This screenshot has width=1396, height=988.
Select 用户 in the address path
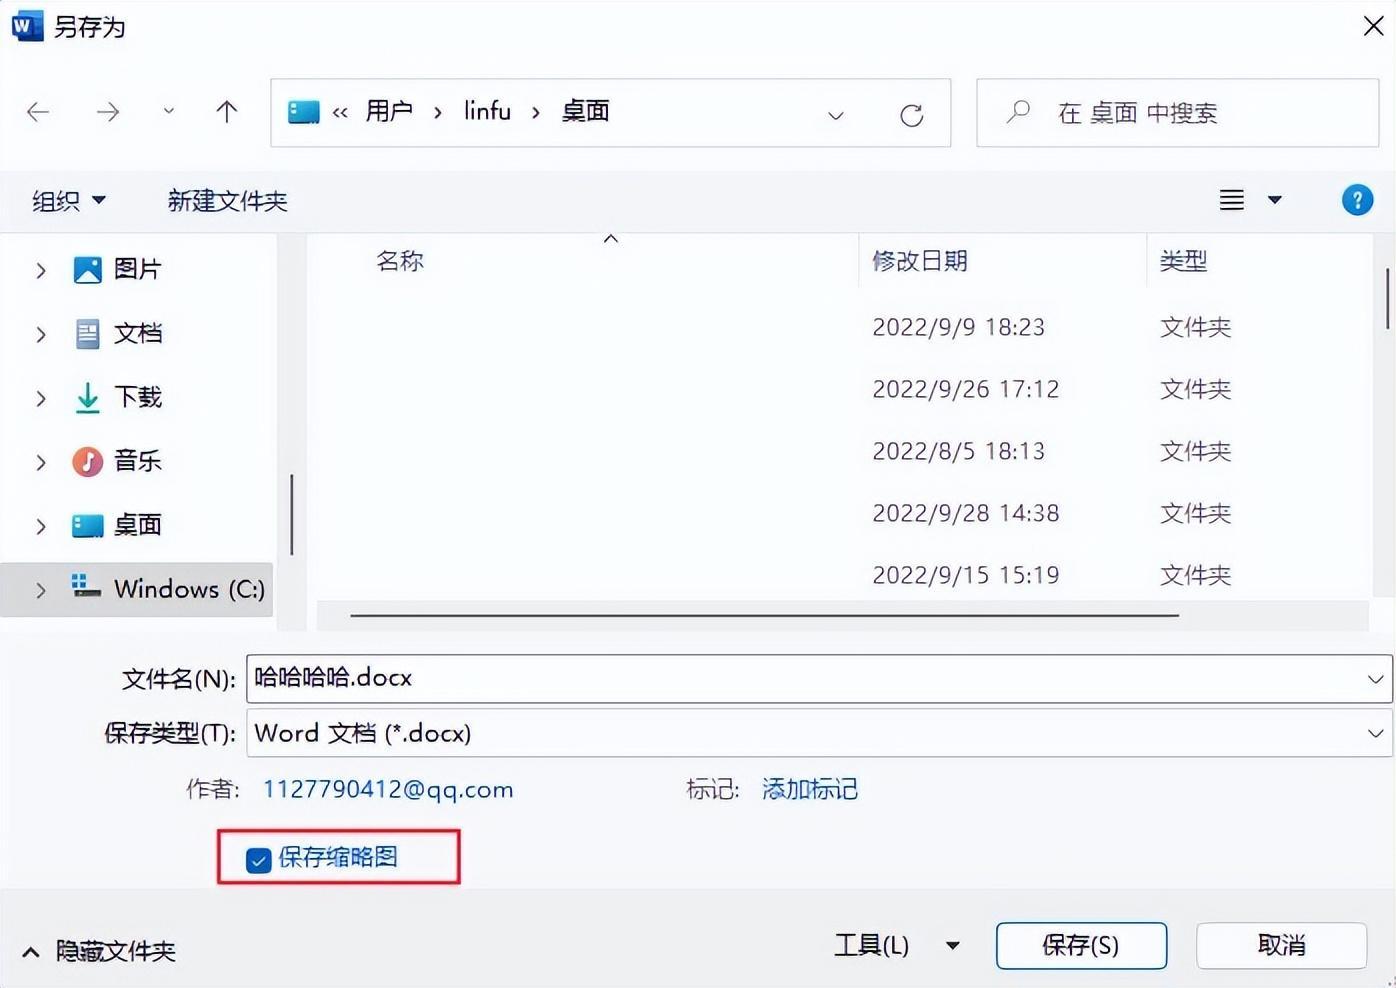pyautogui.click(x=389, y=111)
